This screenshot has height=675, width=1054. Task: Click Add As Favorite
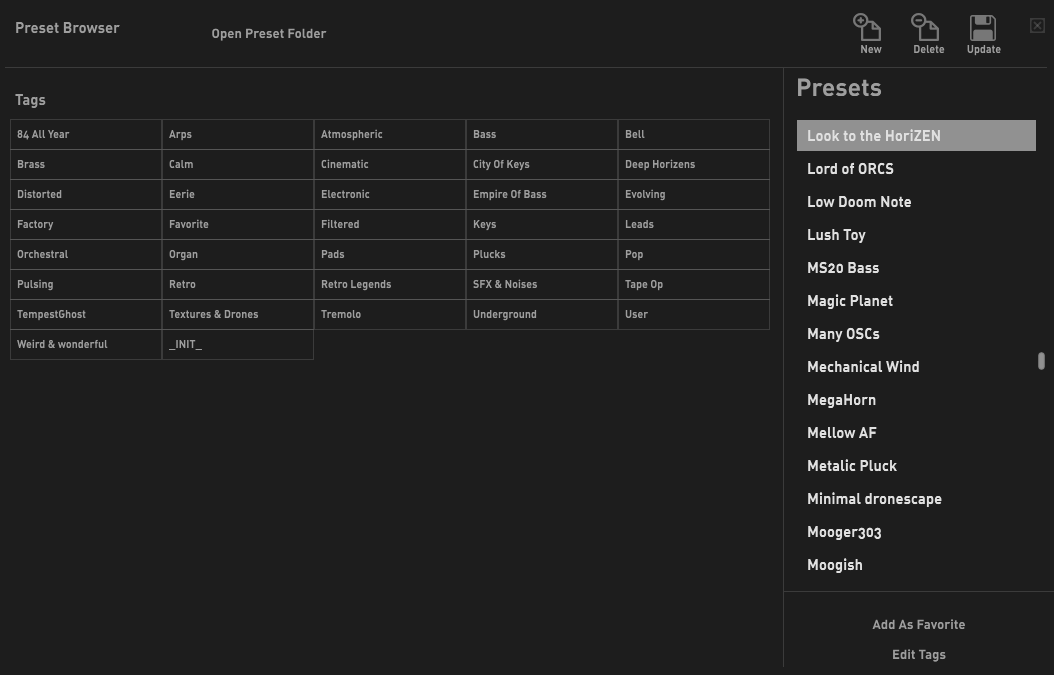918,625
